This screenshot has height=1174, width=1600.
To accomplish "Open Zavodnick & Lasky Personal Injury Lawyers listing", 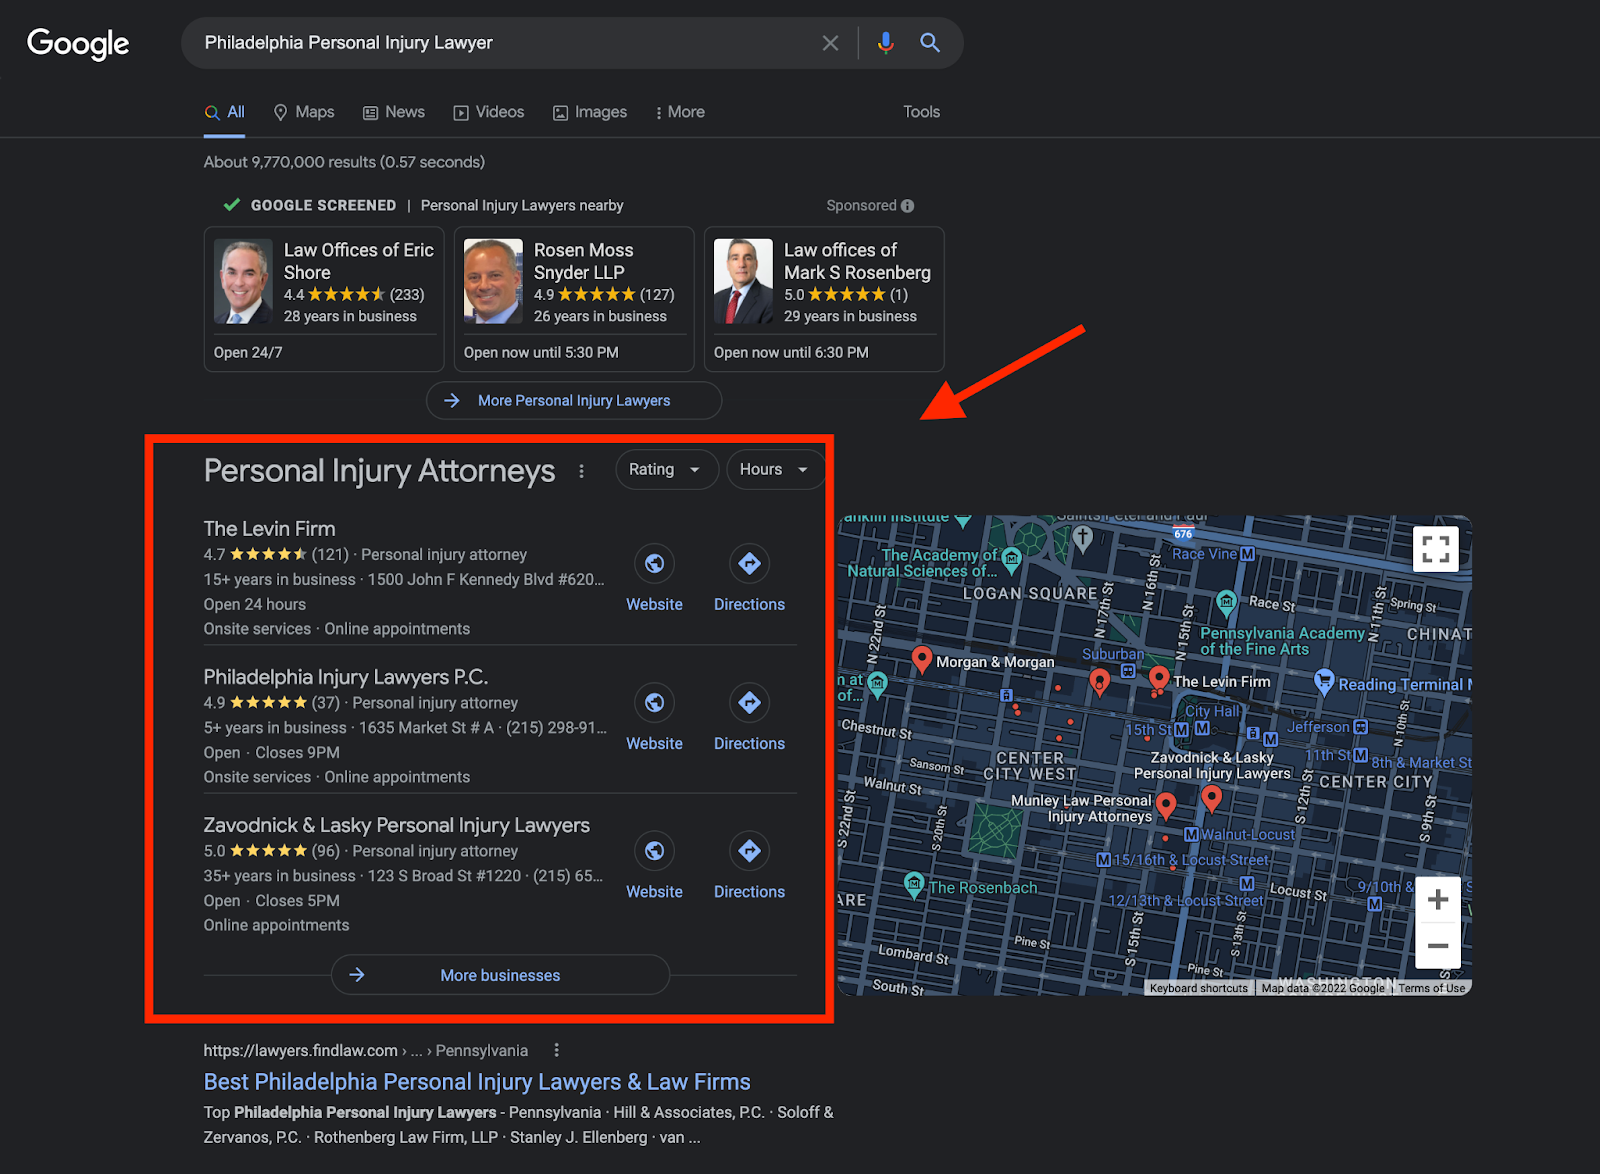I will tap(397, 825).
